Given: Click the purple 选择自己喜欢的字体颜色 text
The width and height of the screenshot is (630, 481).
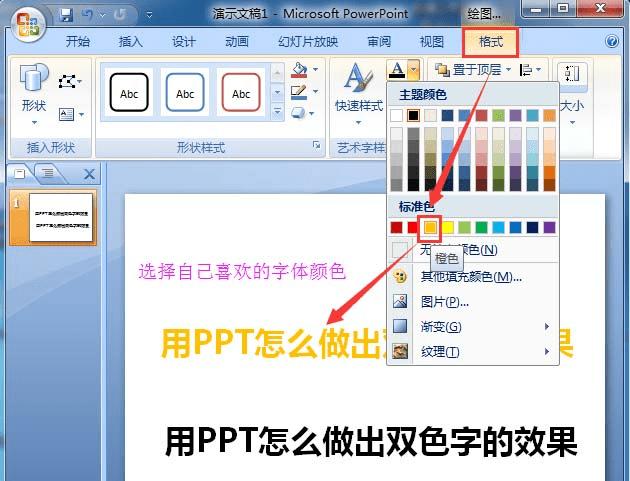Looking at the screenshot, I should [242, 272].
